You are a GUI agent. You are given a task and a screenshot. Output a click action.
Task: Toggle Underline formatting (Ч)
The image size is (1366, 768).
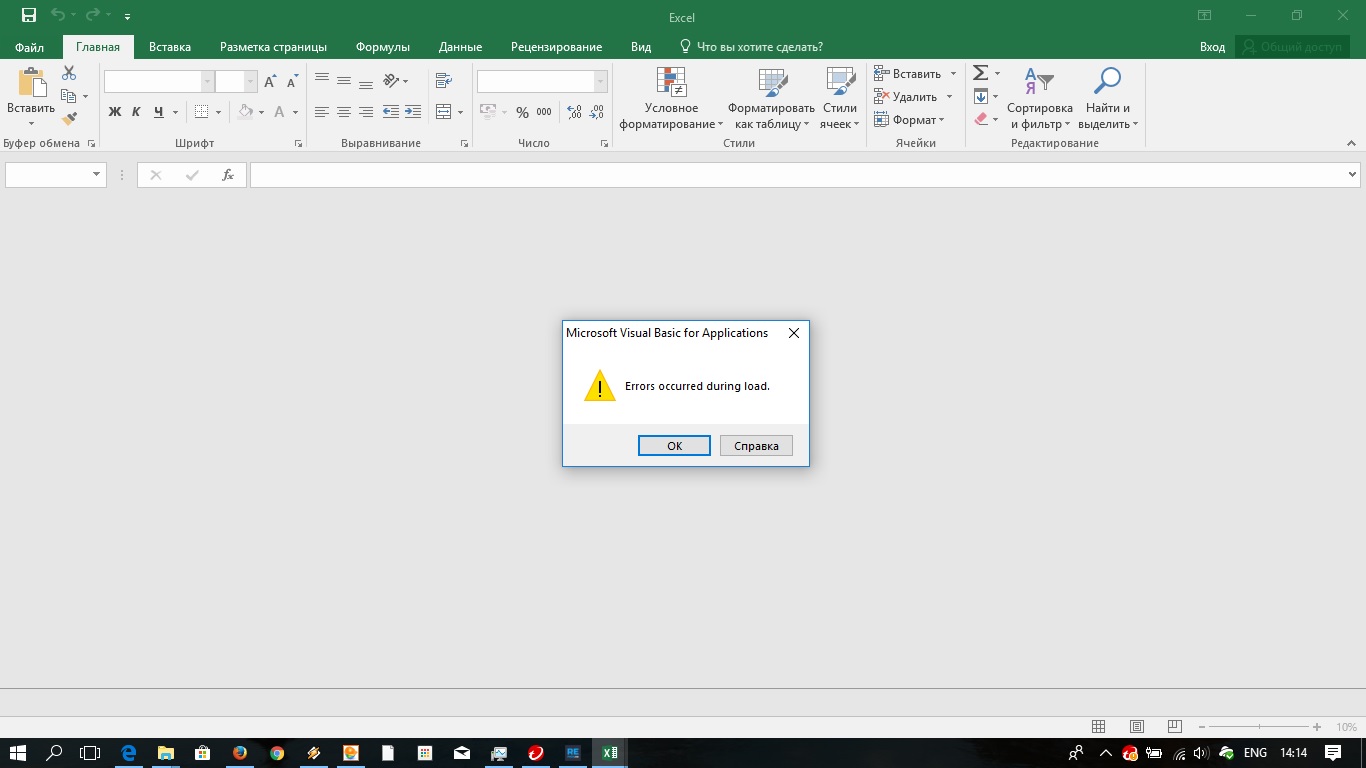pos(158,112)
